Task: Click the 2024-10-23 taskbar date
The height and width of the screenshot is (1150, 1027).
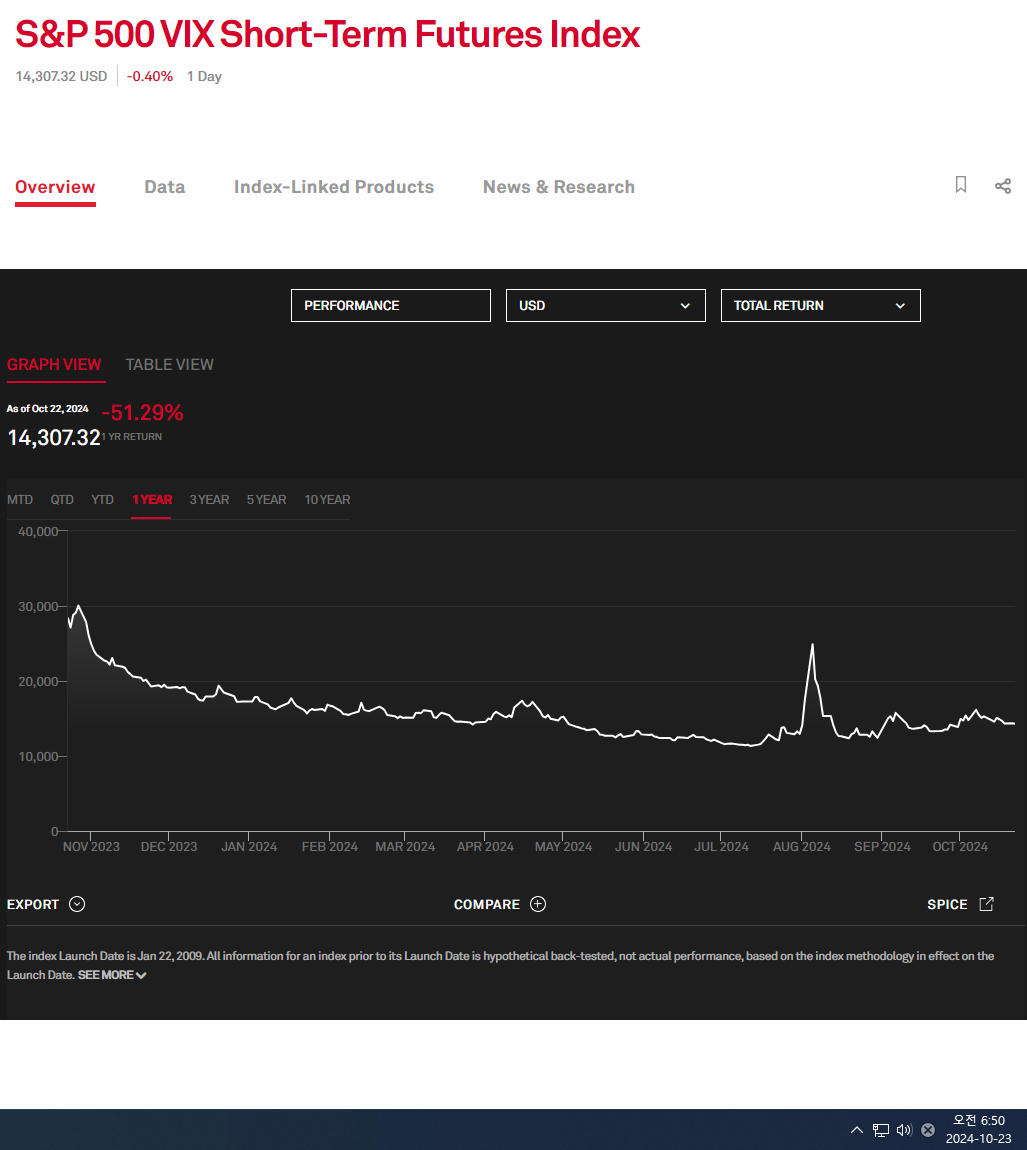Action: 979,1139
